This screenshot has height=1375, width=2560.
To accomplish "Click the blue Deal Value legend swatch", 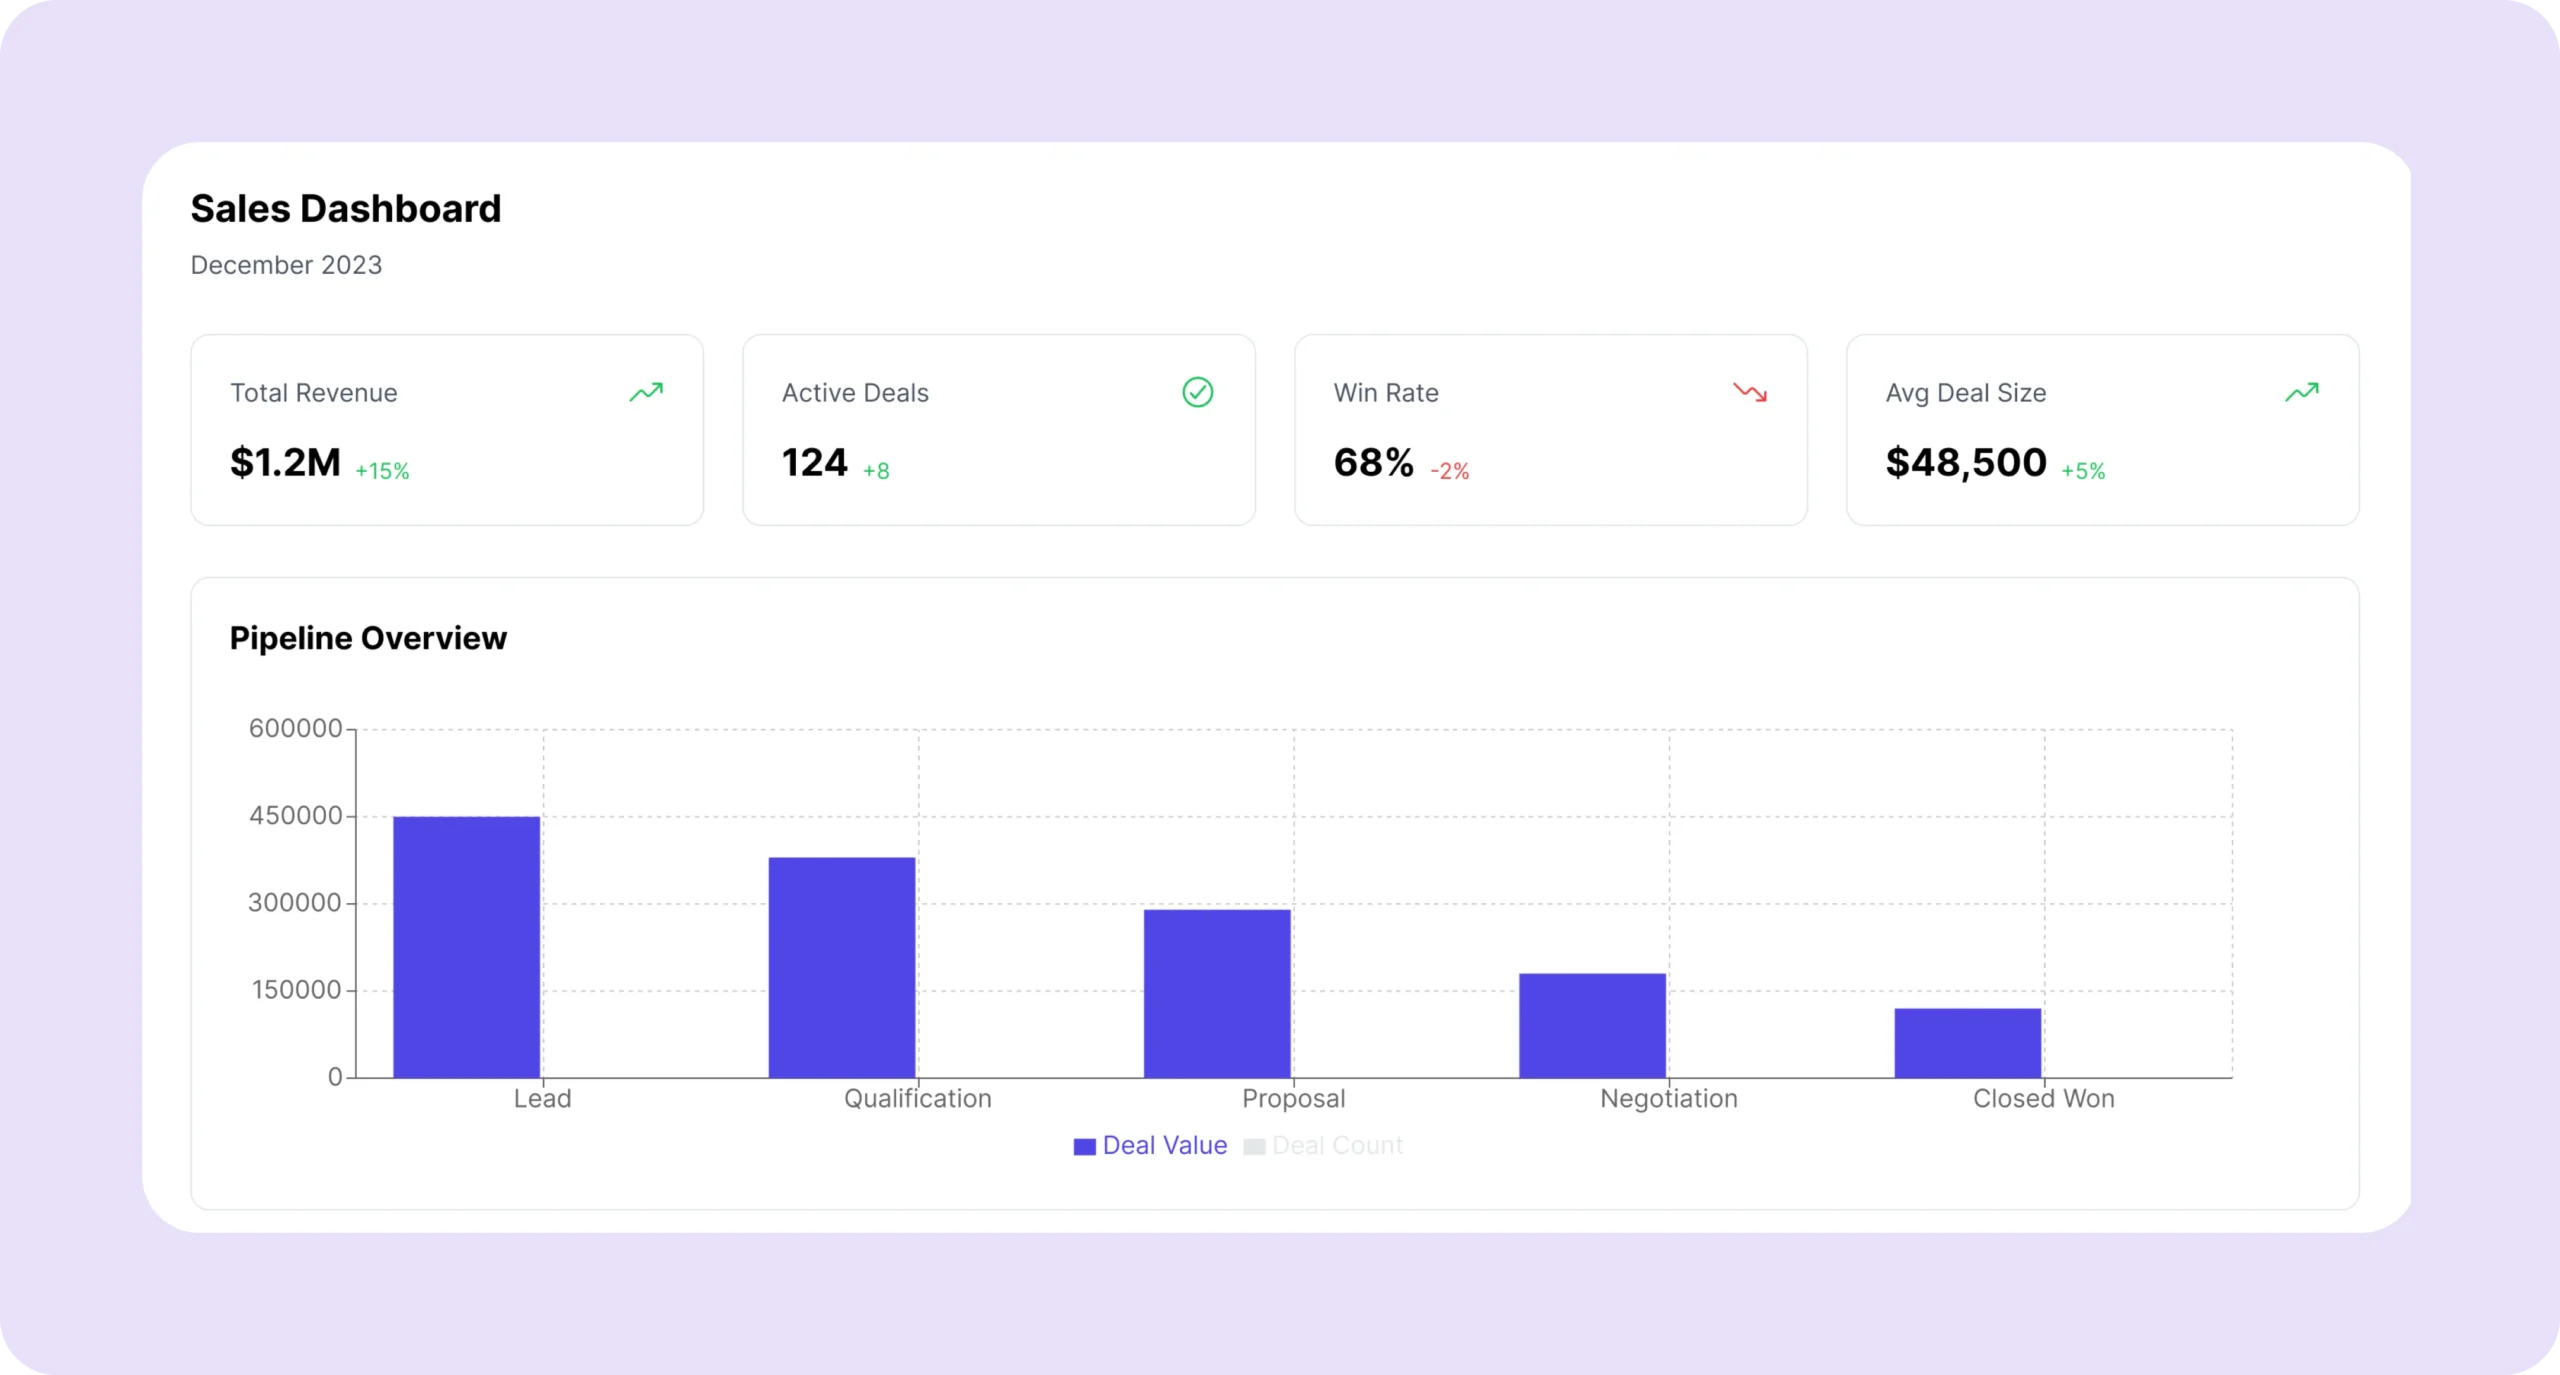I will click(x=1084, y=1147).
